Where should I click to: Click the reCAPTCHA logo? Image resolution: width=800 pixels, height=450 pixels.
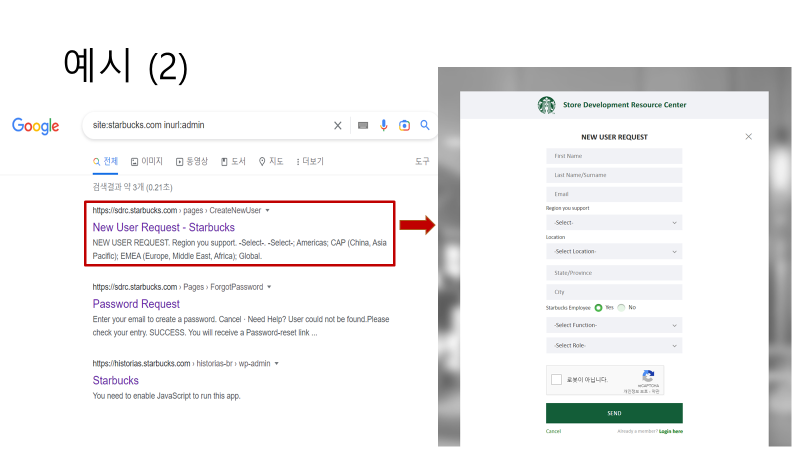(x=648, y=376)
